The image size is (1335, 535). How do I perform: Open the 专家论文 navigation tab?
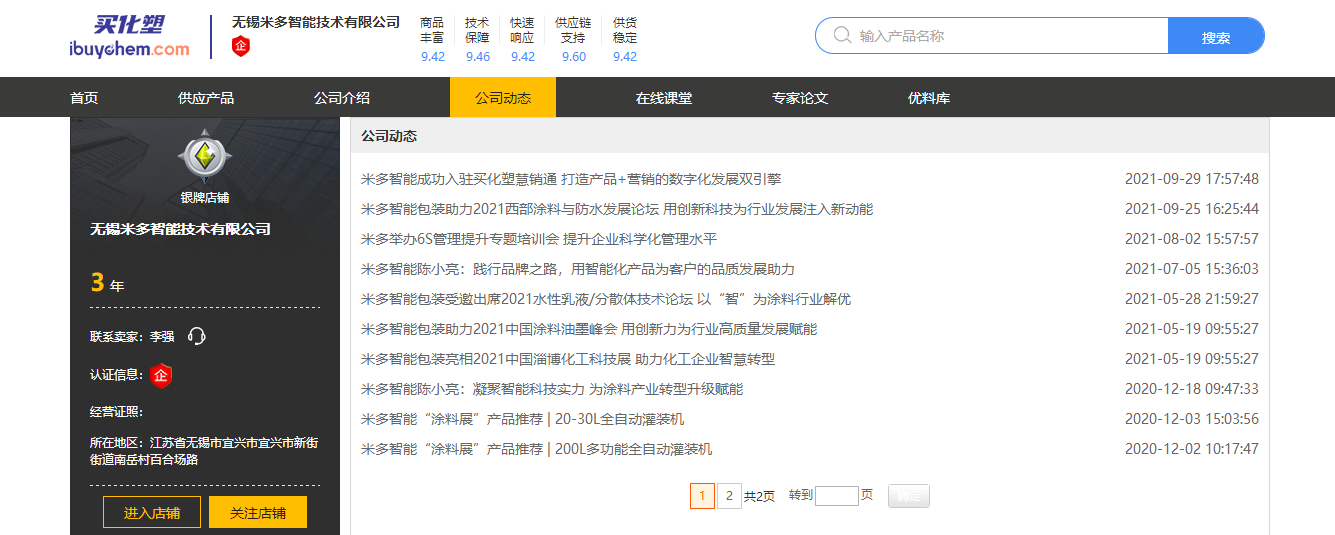[800, 98]
